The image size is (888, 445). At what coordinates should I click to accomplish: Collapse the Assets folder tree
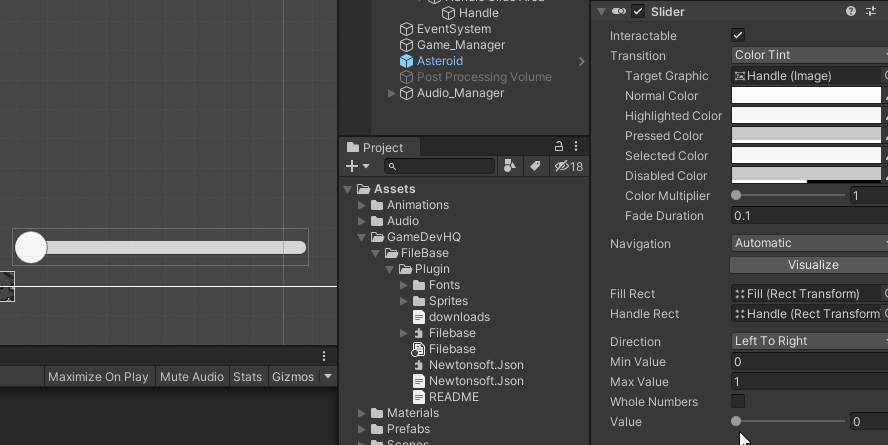(x=348, y=189)
